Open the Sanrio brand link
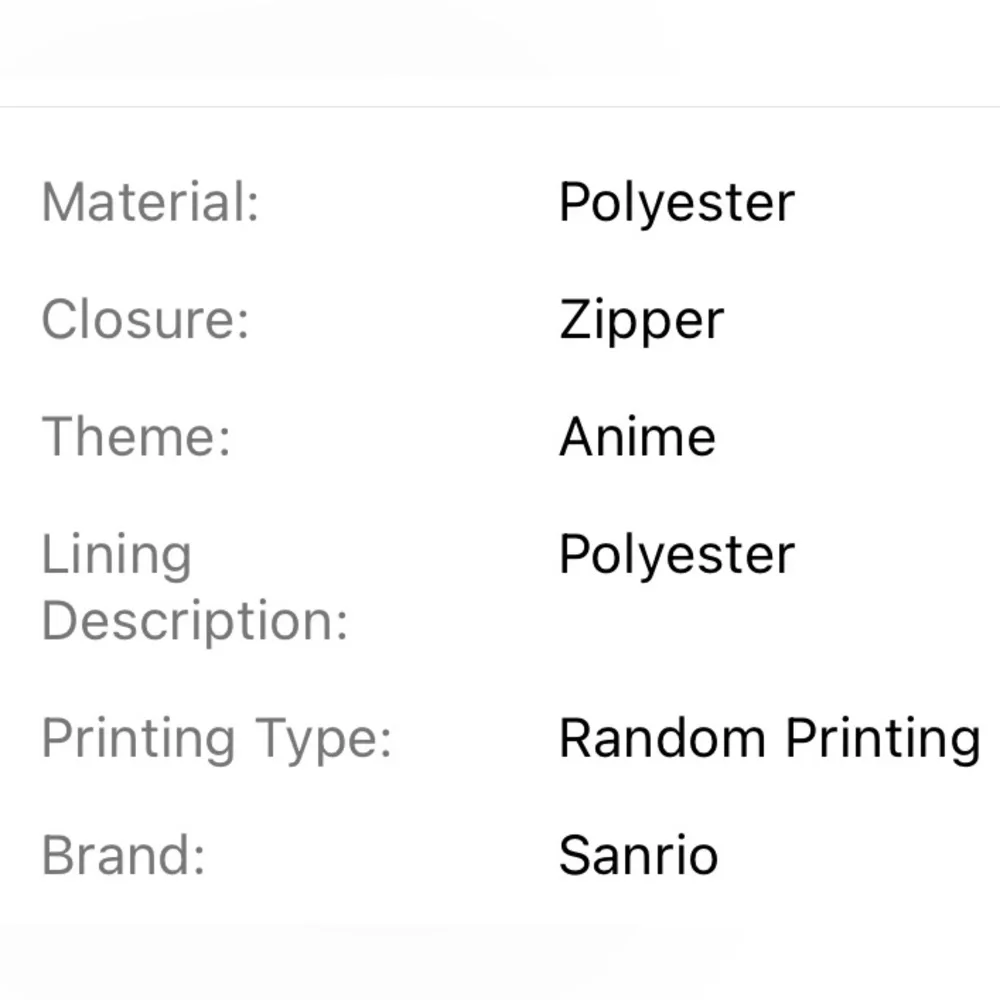Viewport: 1000px width, 1000px height. pos(638,855)
